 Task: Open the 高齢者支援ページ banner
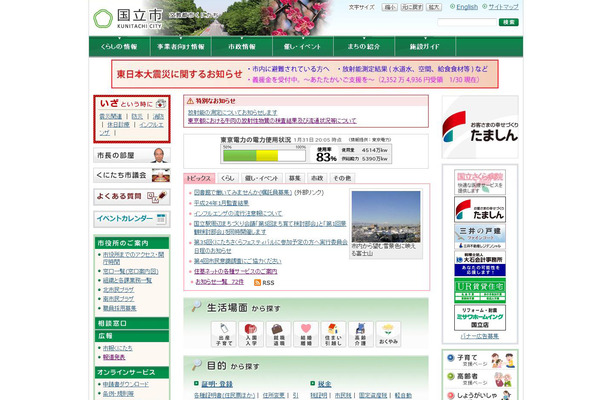480,379
